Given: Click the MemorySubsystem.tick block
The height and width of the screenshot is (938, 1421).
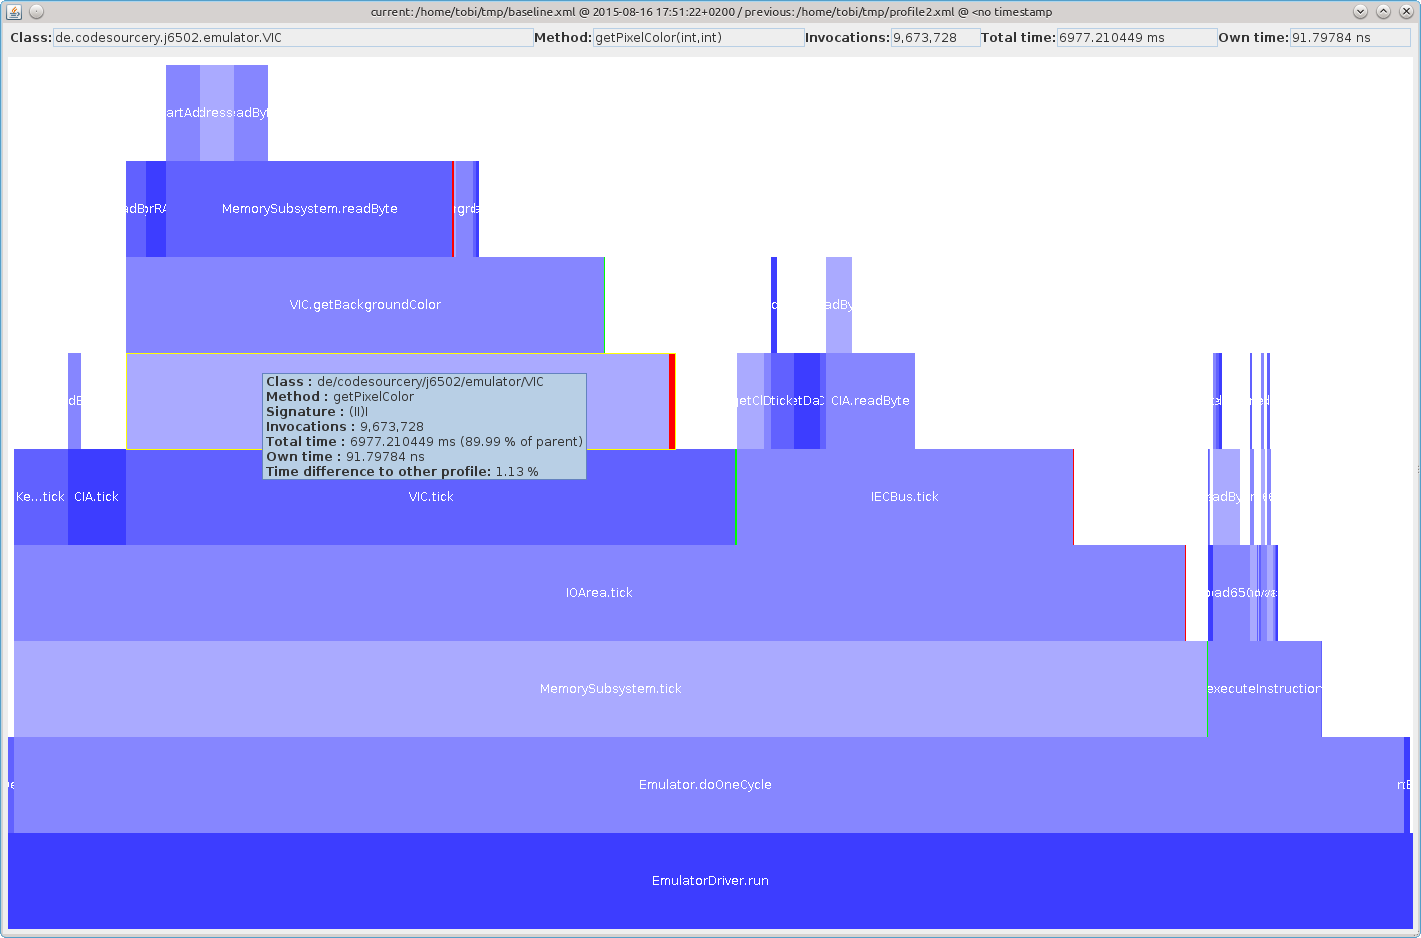Looking at the screenshot, I should point(610,689).
